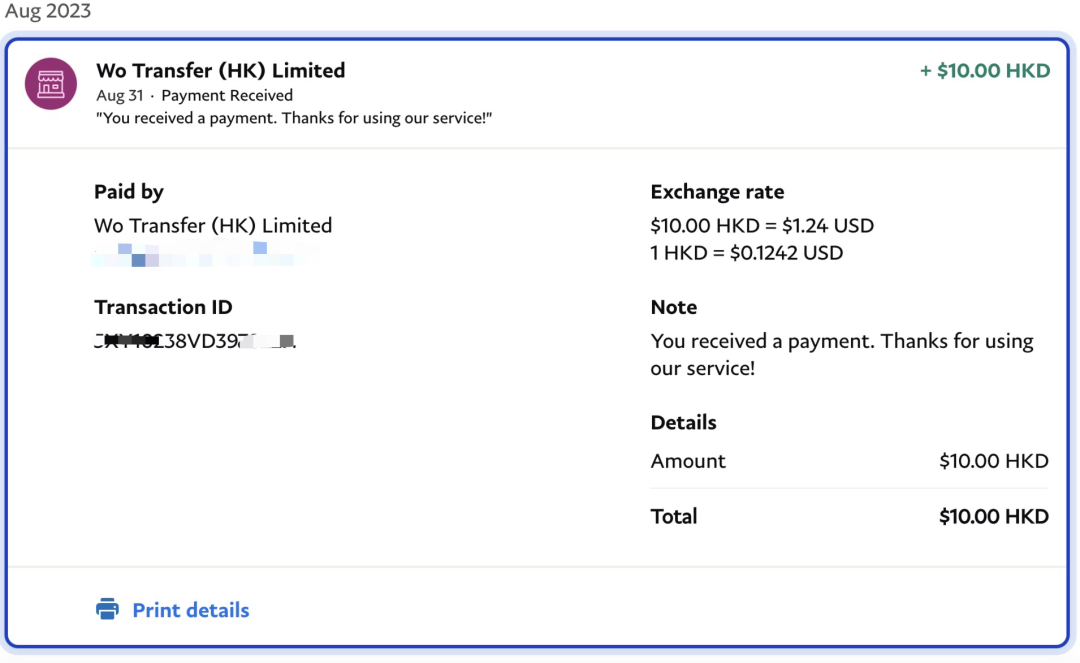Click the note text about received payment
1080x663 pixels.
pyautogui.click(x=842, y=355)
